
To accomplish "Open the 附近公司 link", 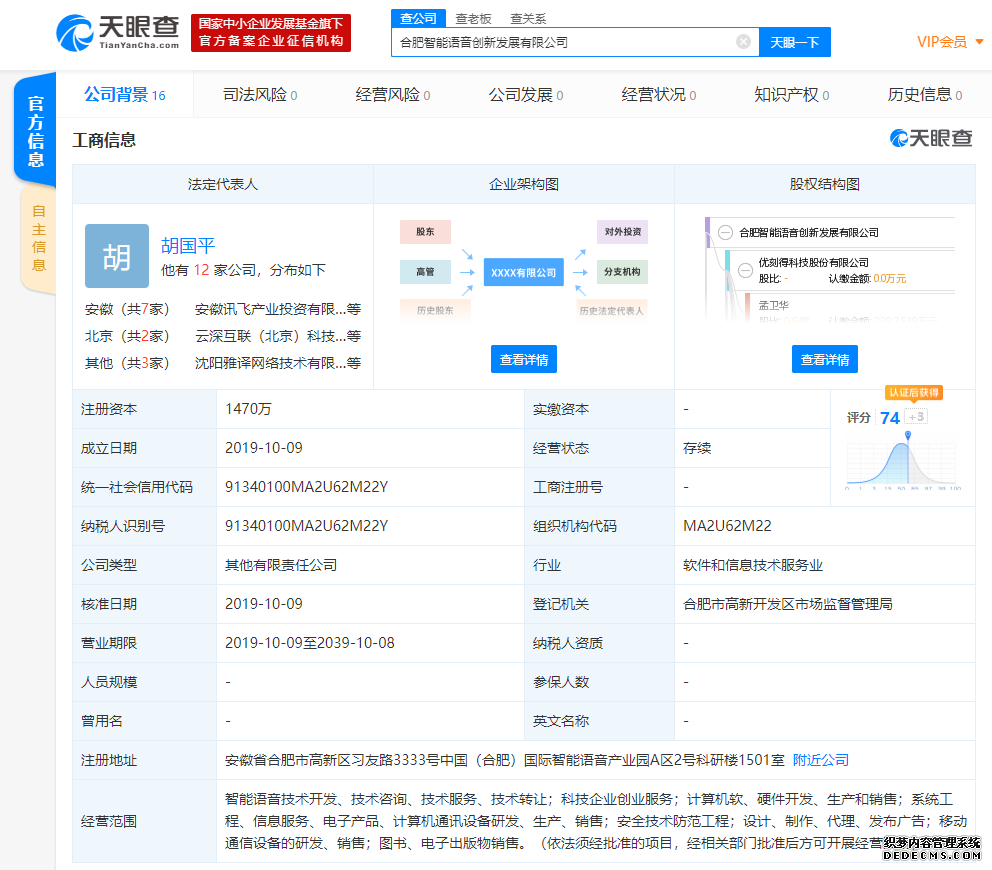I will click(821, 760).
